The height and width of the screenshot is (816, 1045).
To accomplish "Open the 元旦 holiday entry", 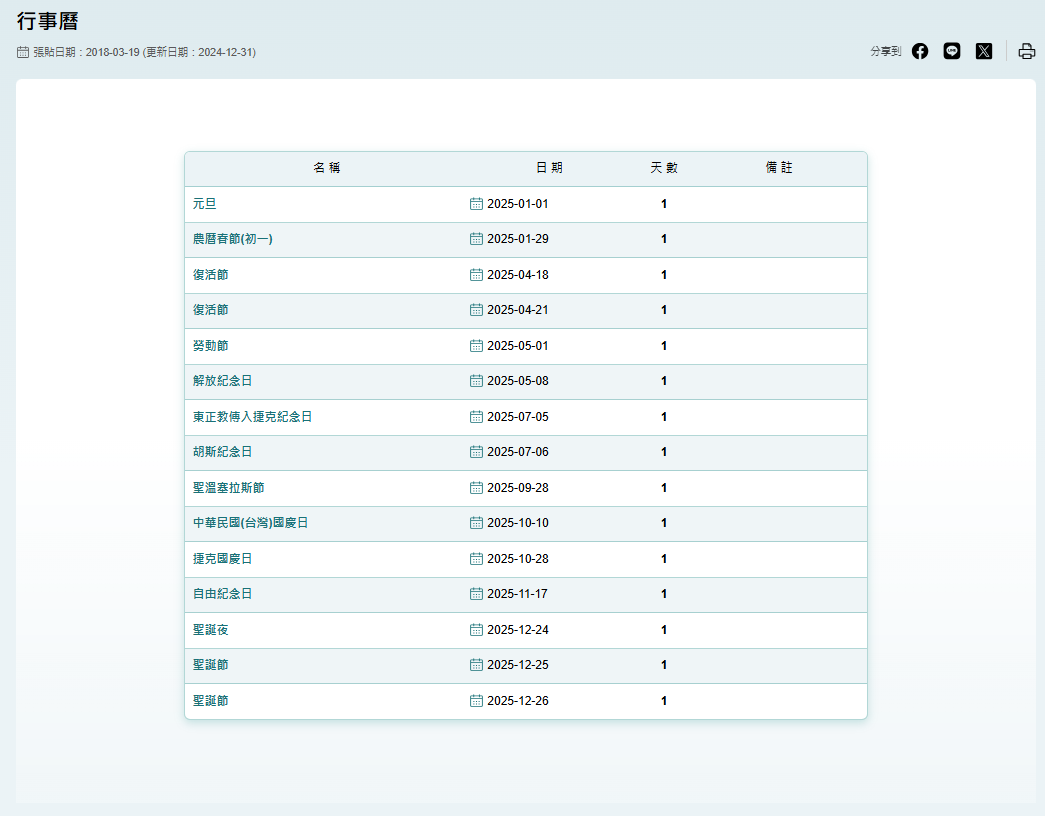I will (204, 204).
